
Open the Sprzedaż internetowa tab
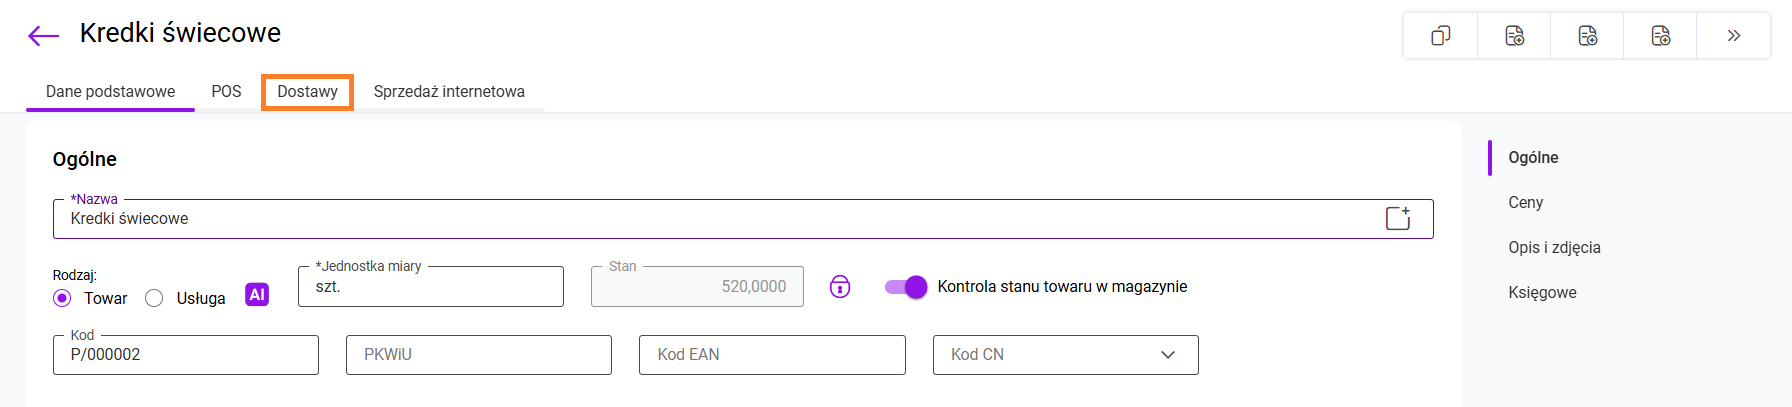pyautogui.click(x=449, y=92)
